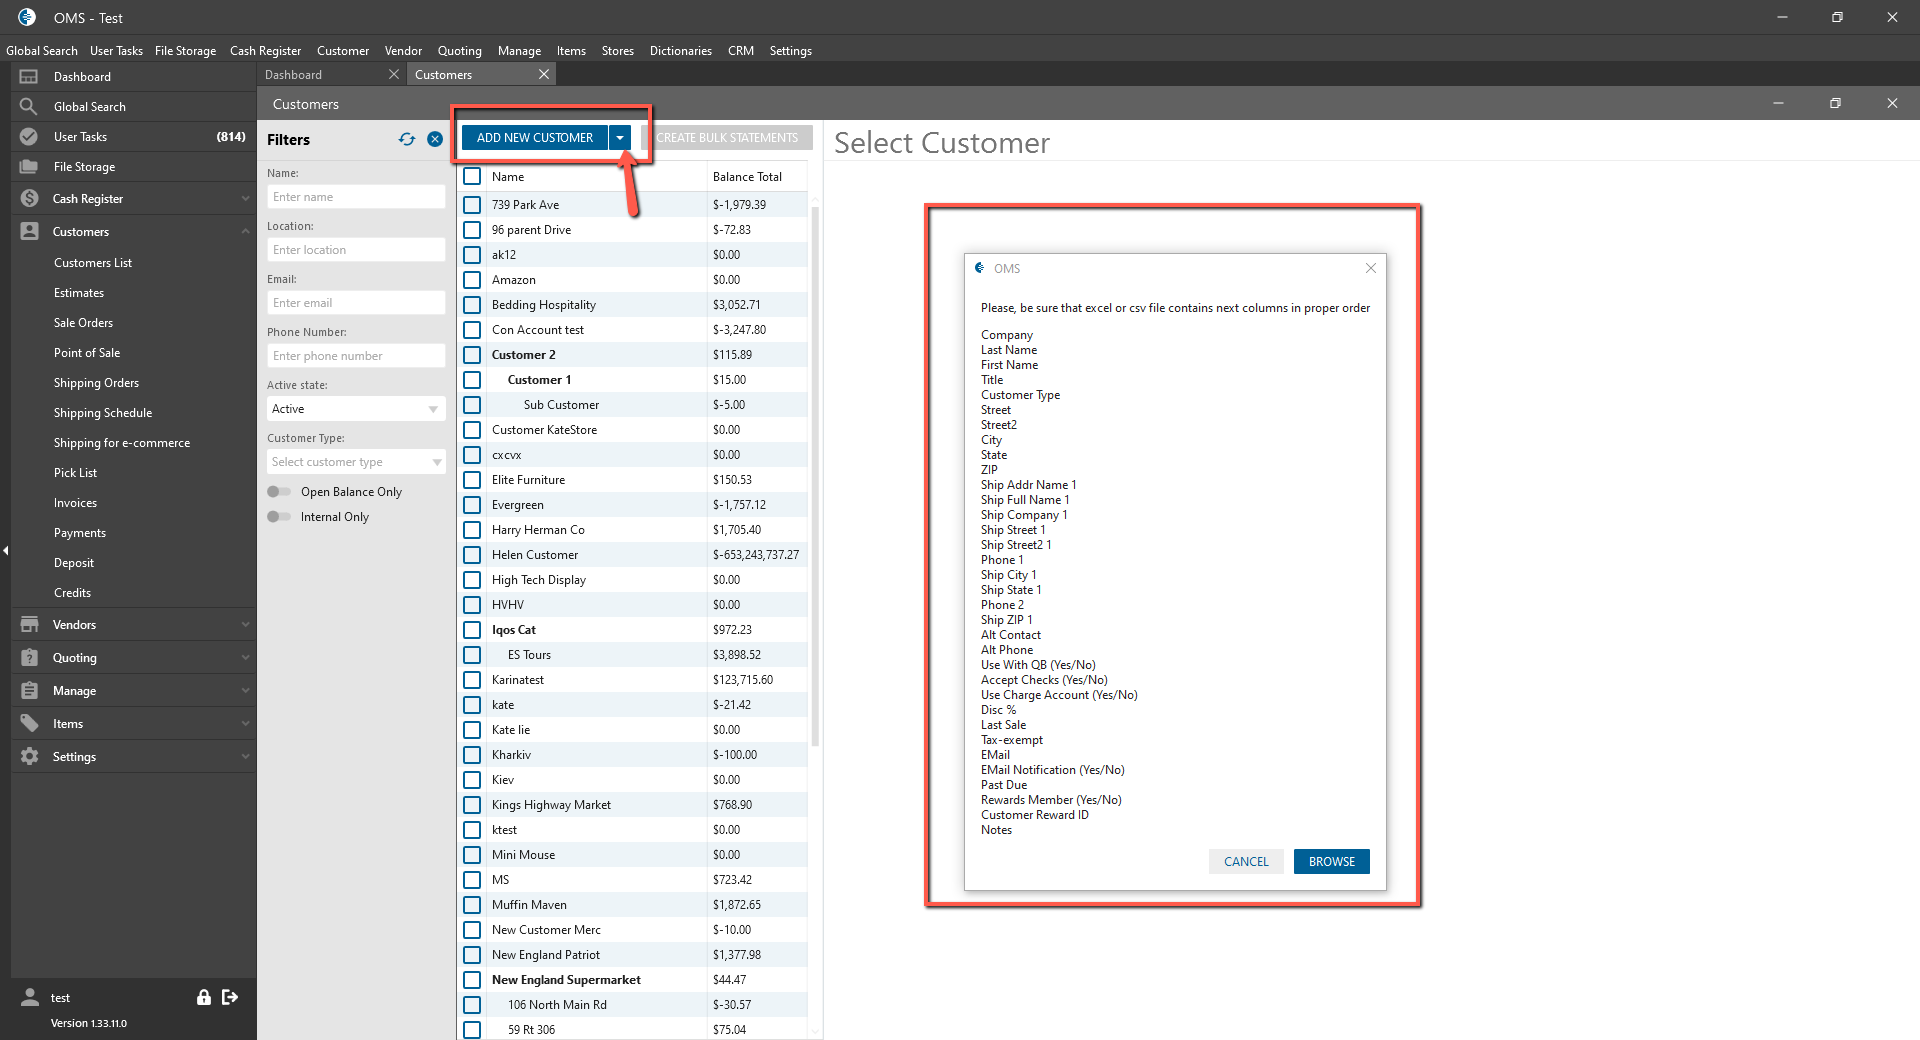Switch to the Dashboard tab
Image resolution: width=1920 pixels, height=1040 pixels.
pos(320,75)
